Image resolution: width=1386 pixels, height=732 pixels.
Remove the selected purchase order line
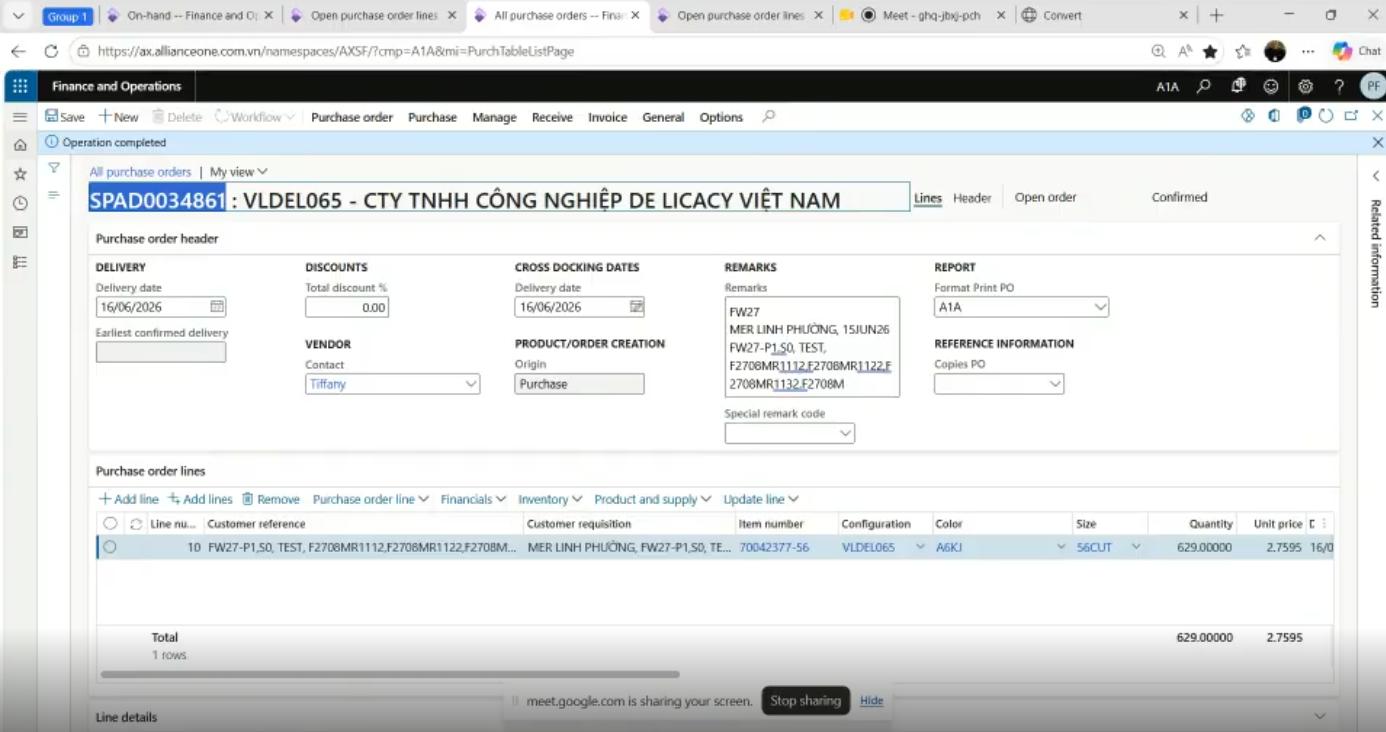(x=271, y=499)
